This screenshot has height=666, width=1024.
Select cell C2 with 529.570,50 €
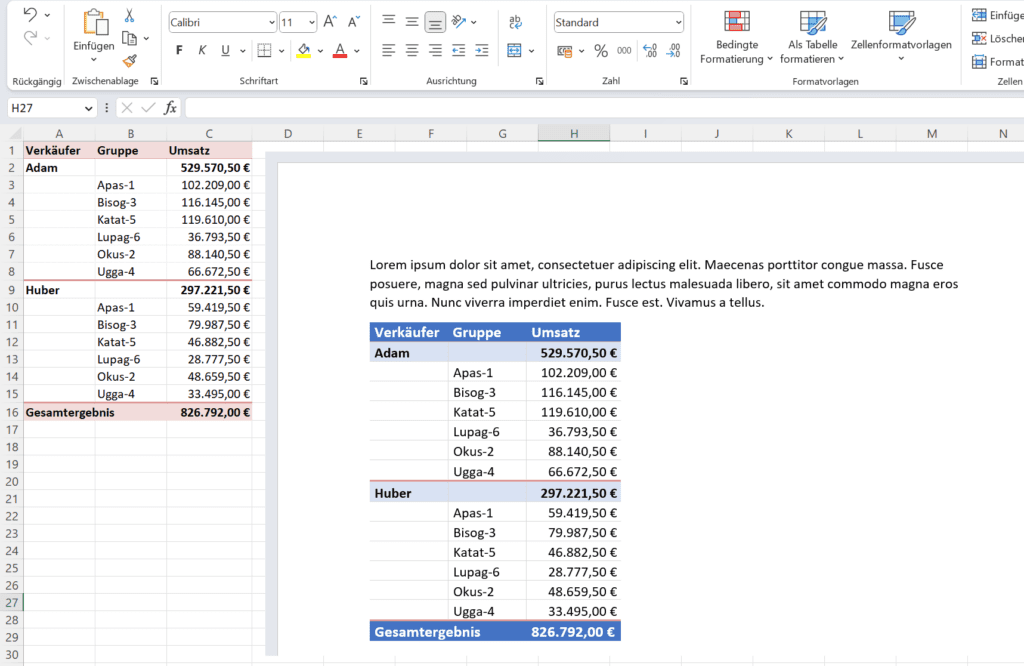click(209, 168)
